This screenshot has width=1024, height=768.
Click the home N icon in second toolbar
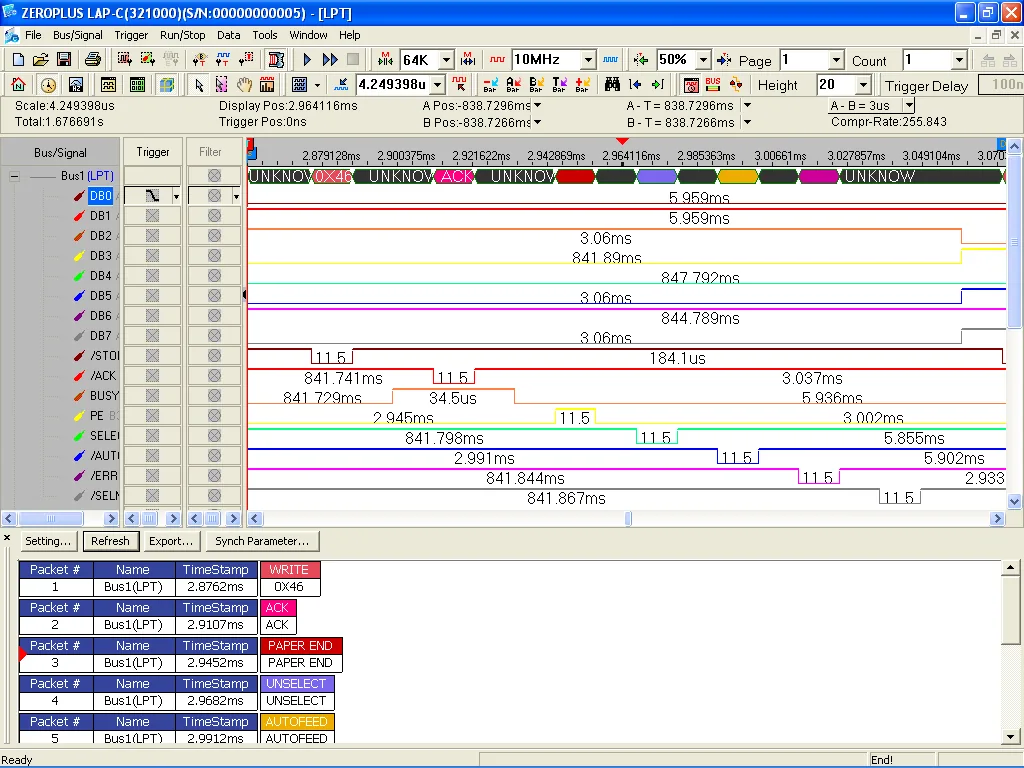19,85
